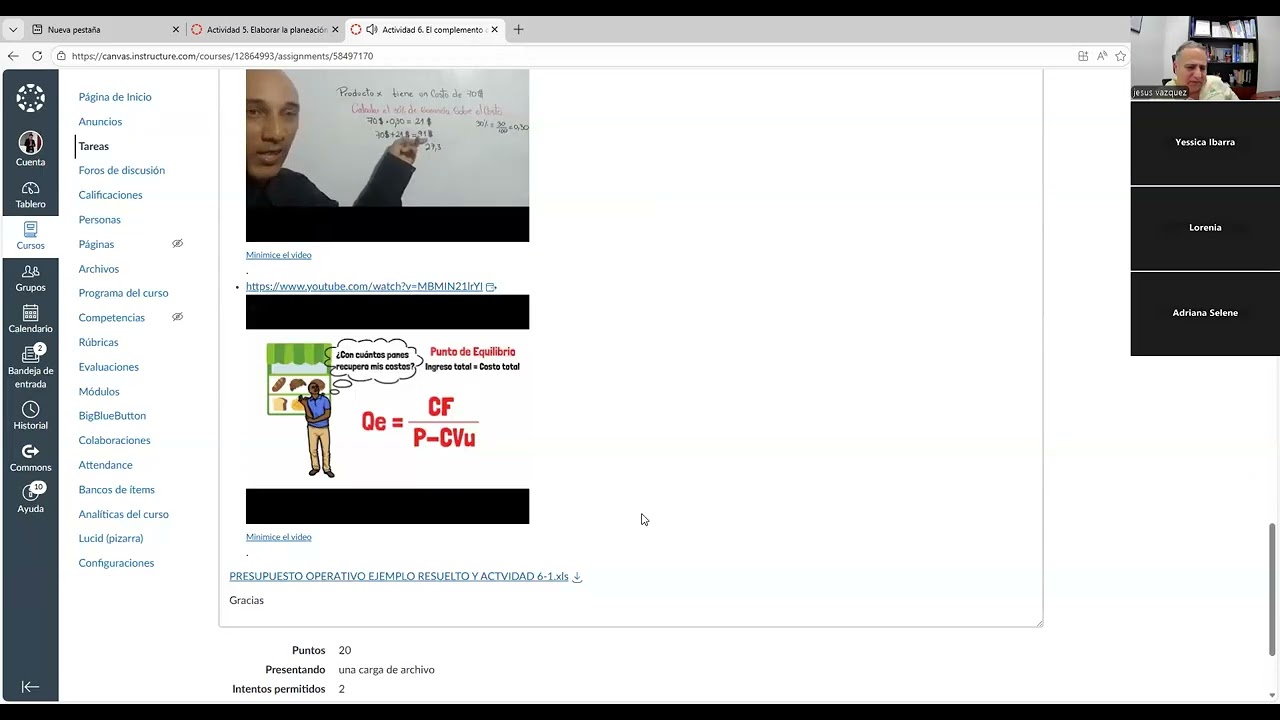Screen dimensions: 1280x720
Task: Open Bandeja de entrada inbox
Action: (30, 366)
